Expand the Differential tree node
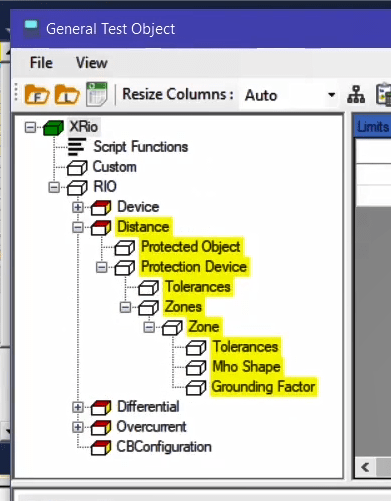Screen dimensions: 391x501 pos(78,407)
